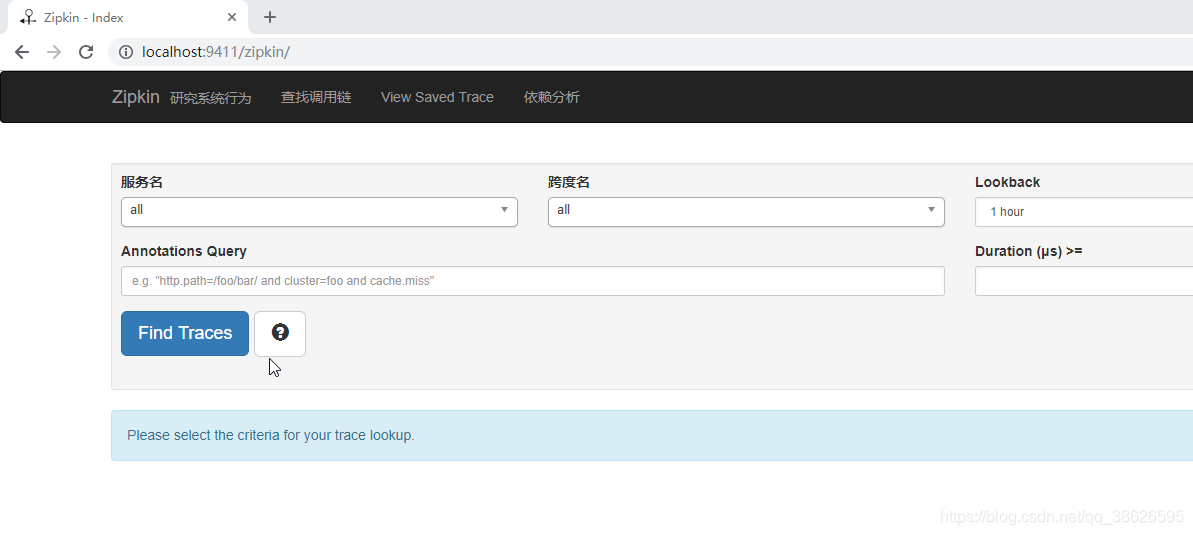
Task: Click the 跨度名 label
Action: [568, 183]
